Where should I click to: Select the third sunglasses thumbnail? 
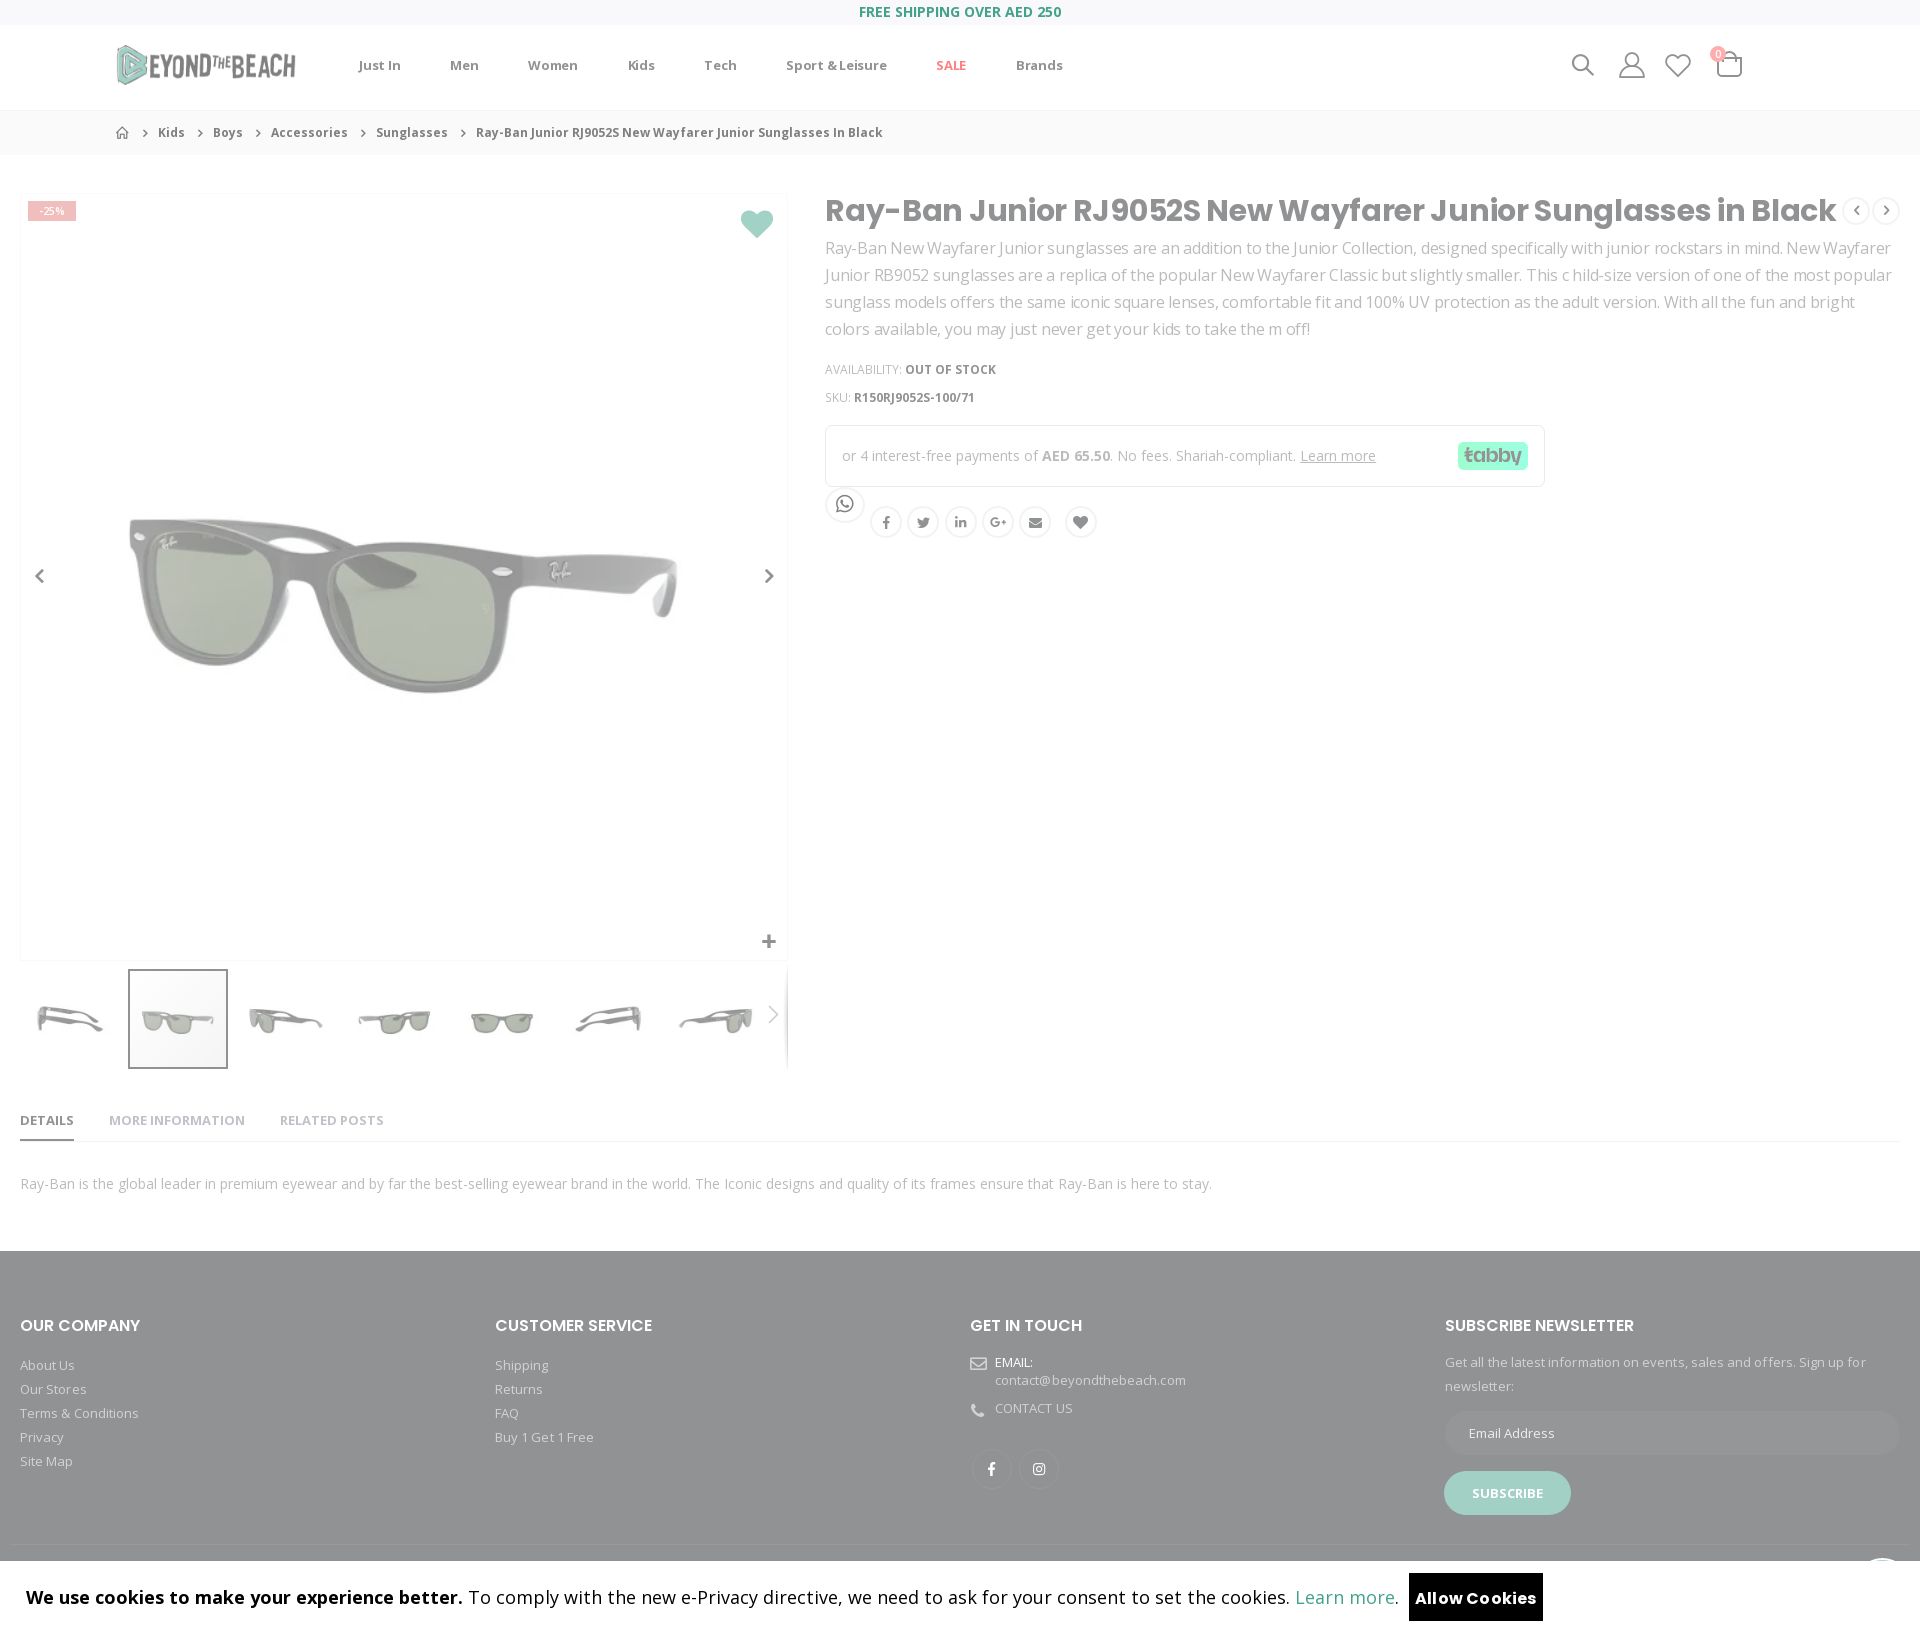286,1019
